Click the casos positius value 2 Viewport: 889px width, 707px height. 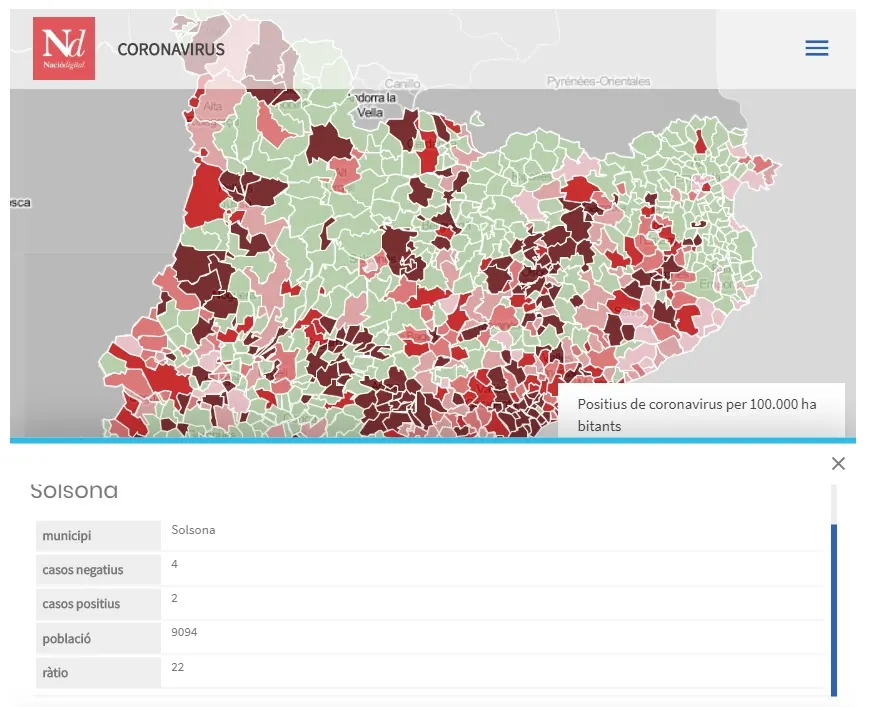[175, 598]
